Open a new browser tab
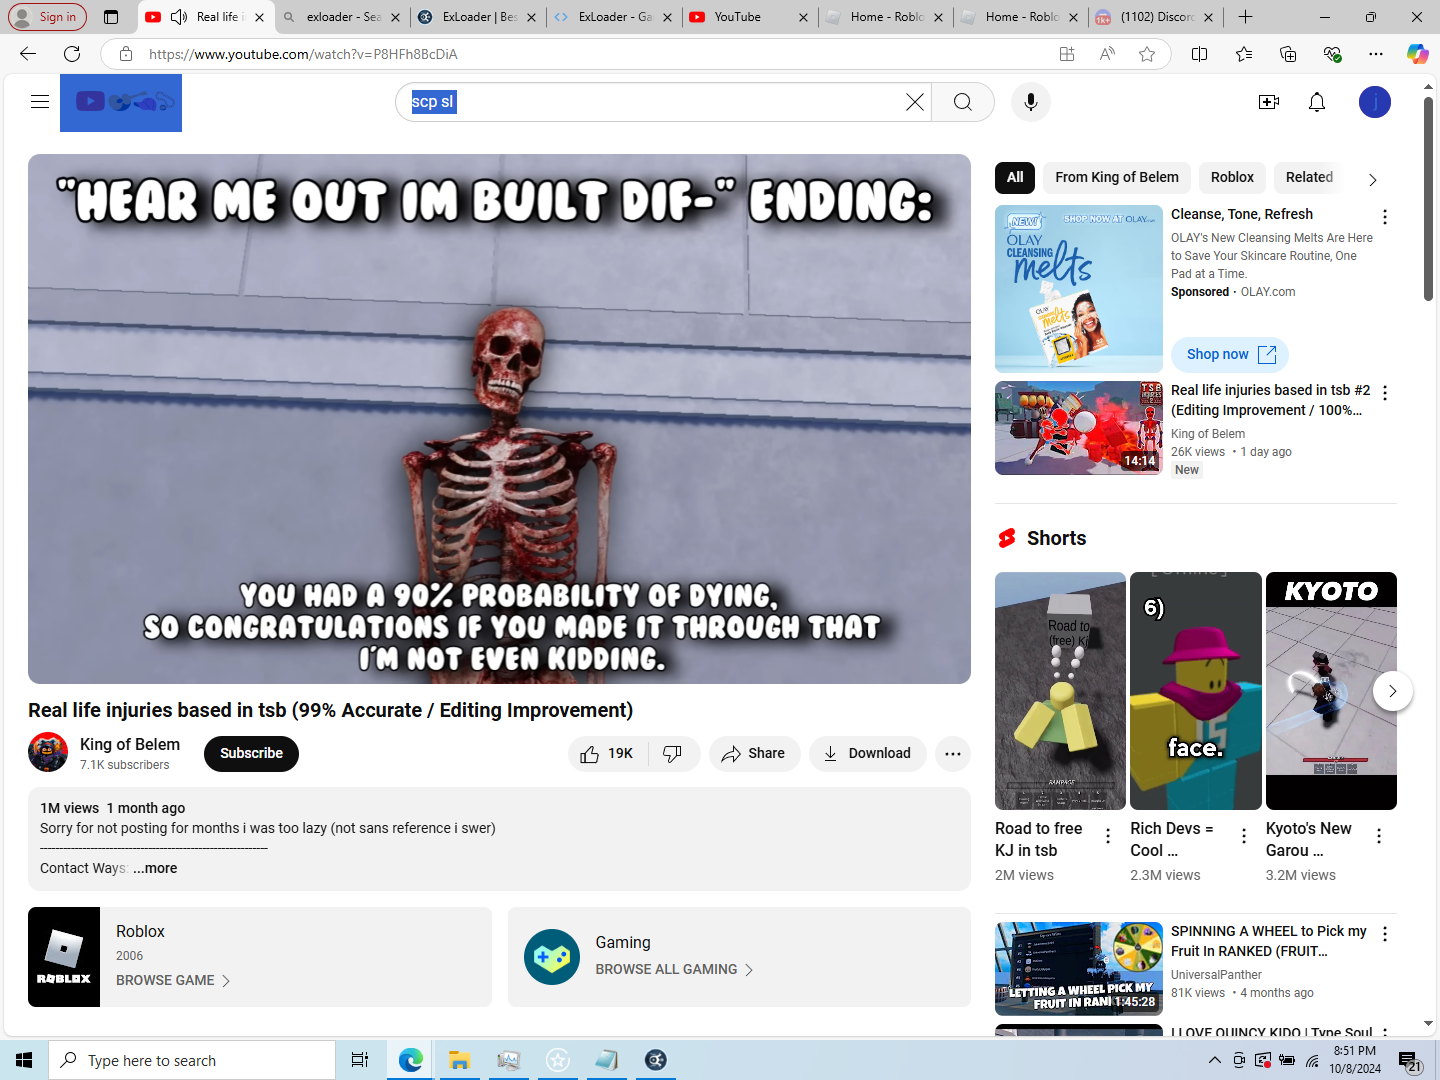 (1245, 17)
